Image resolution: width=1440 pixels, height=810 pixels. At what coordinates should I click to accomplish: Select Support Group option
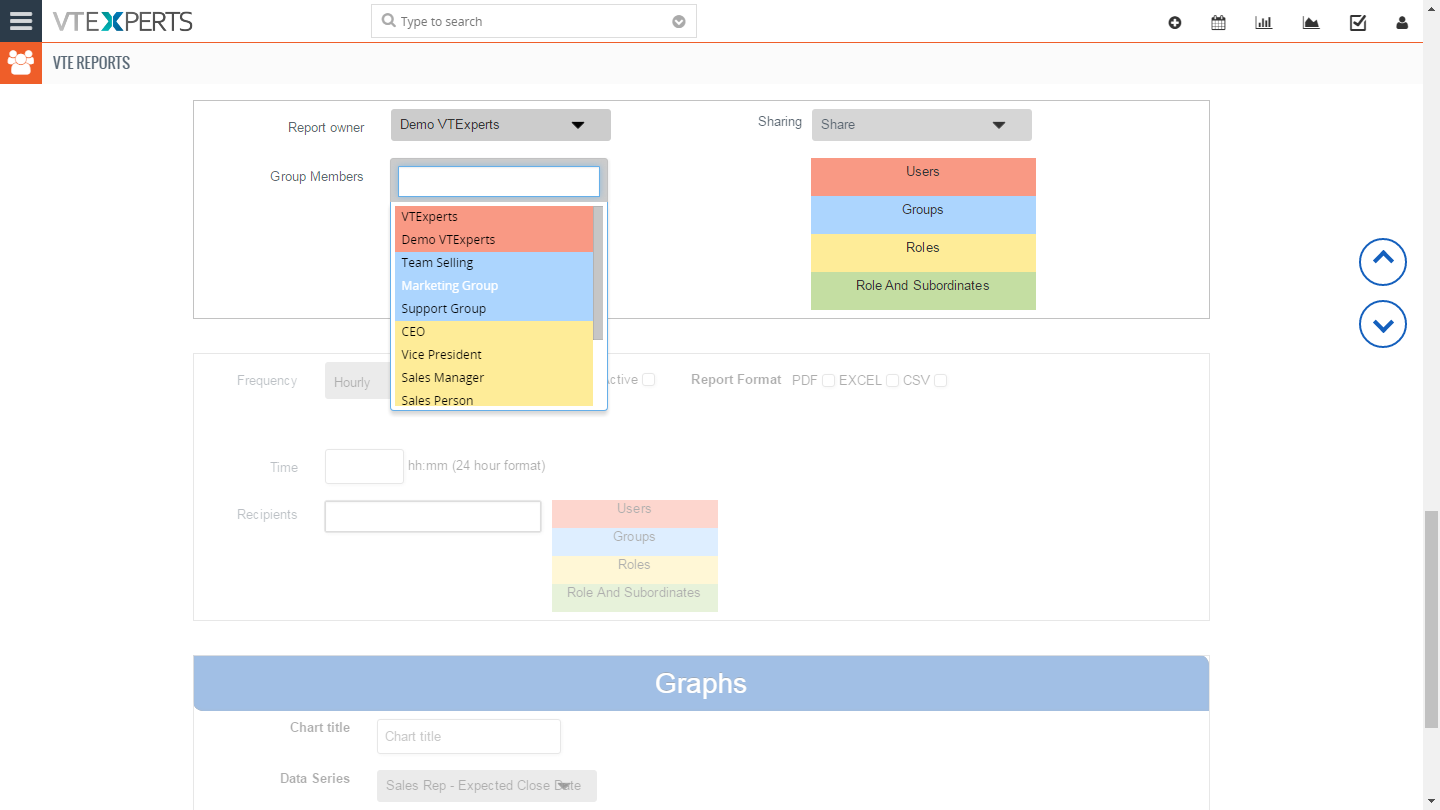point(494,309)
